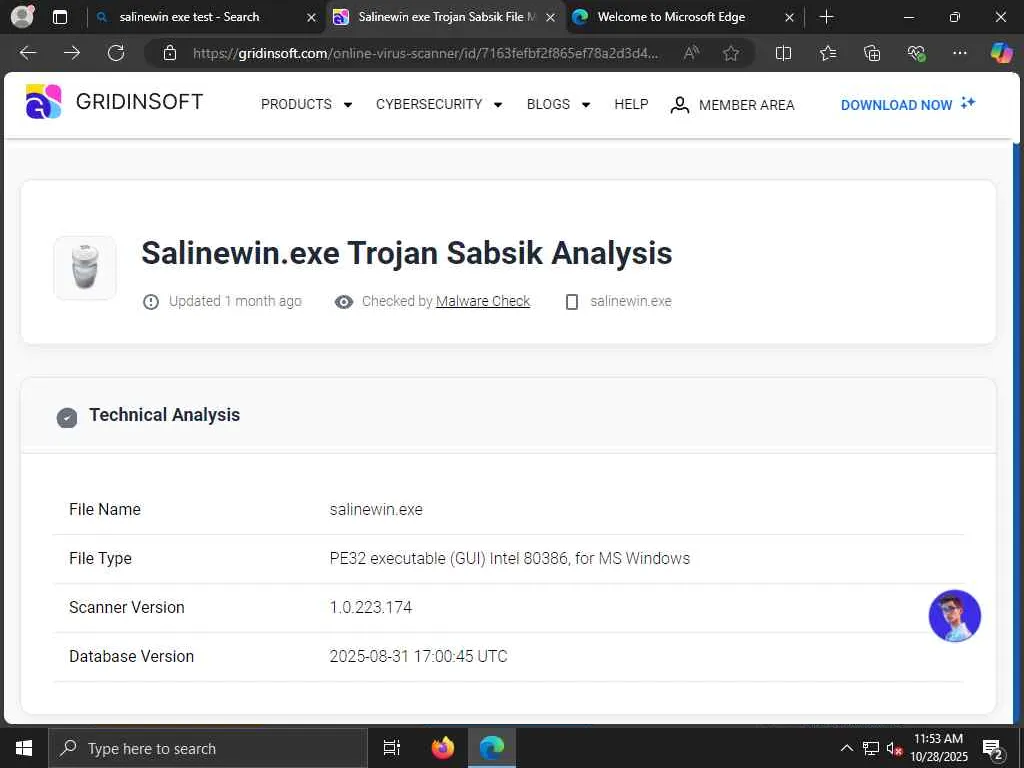Click the PE32 executable File Type value
Viewport: 1024px width, 768px height.
(x=509, y=558)
